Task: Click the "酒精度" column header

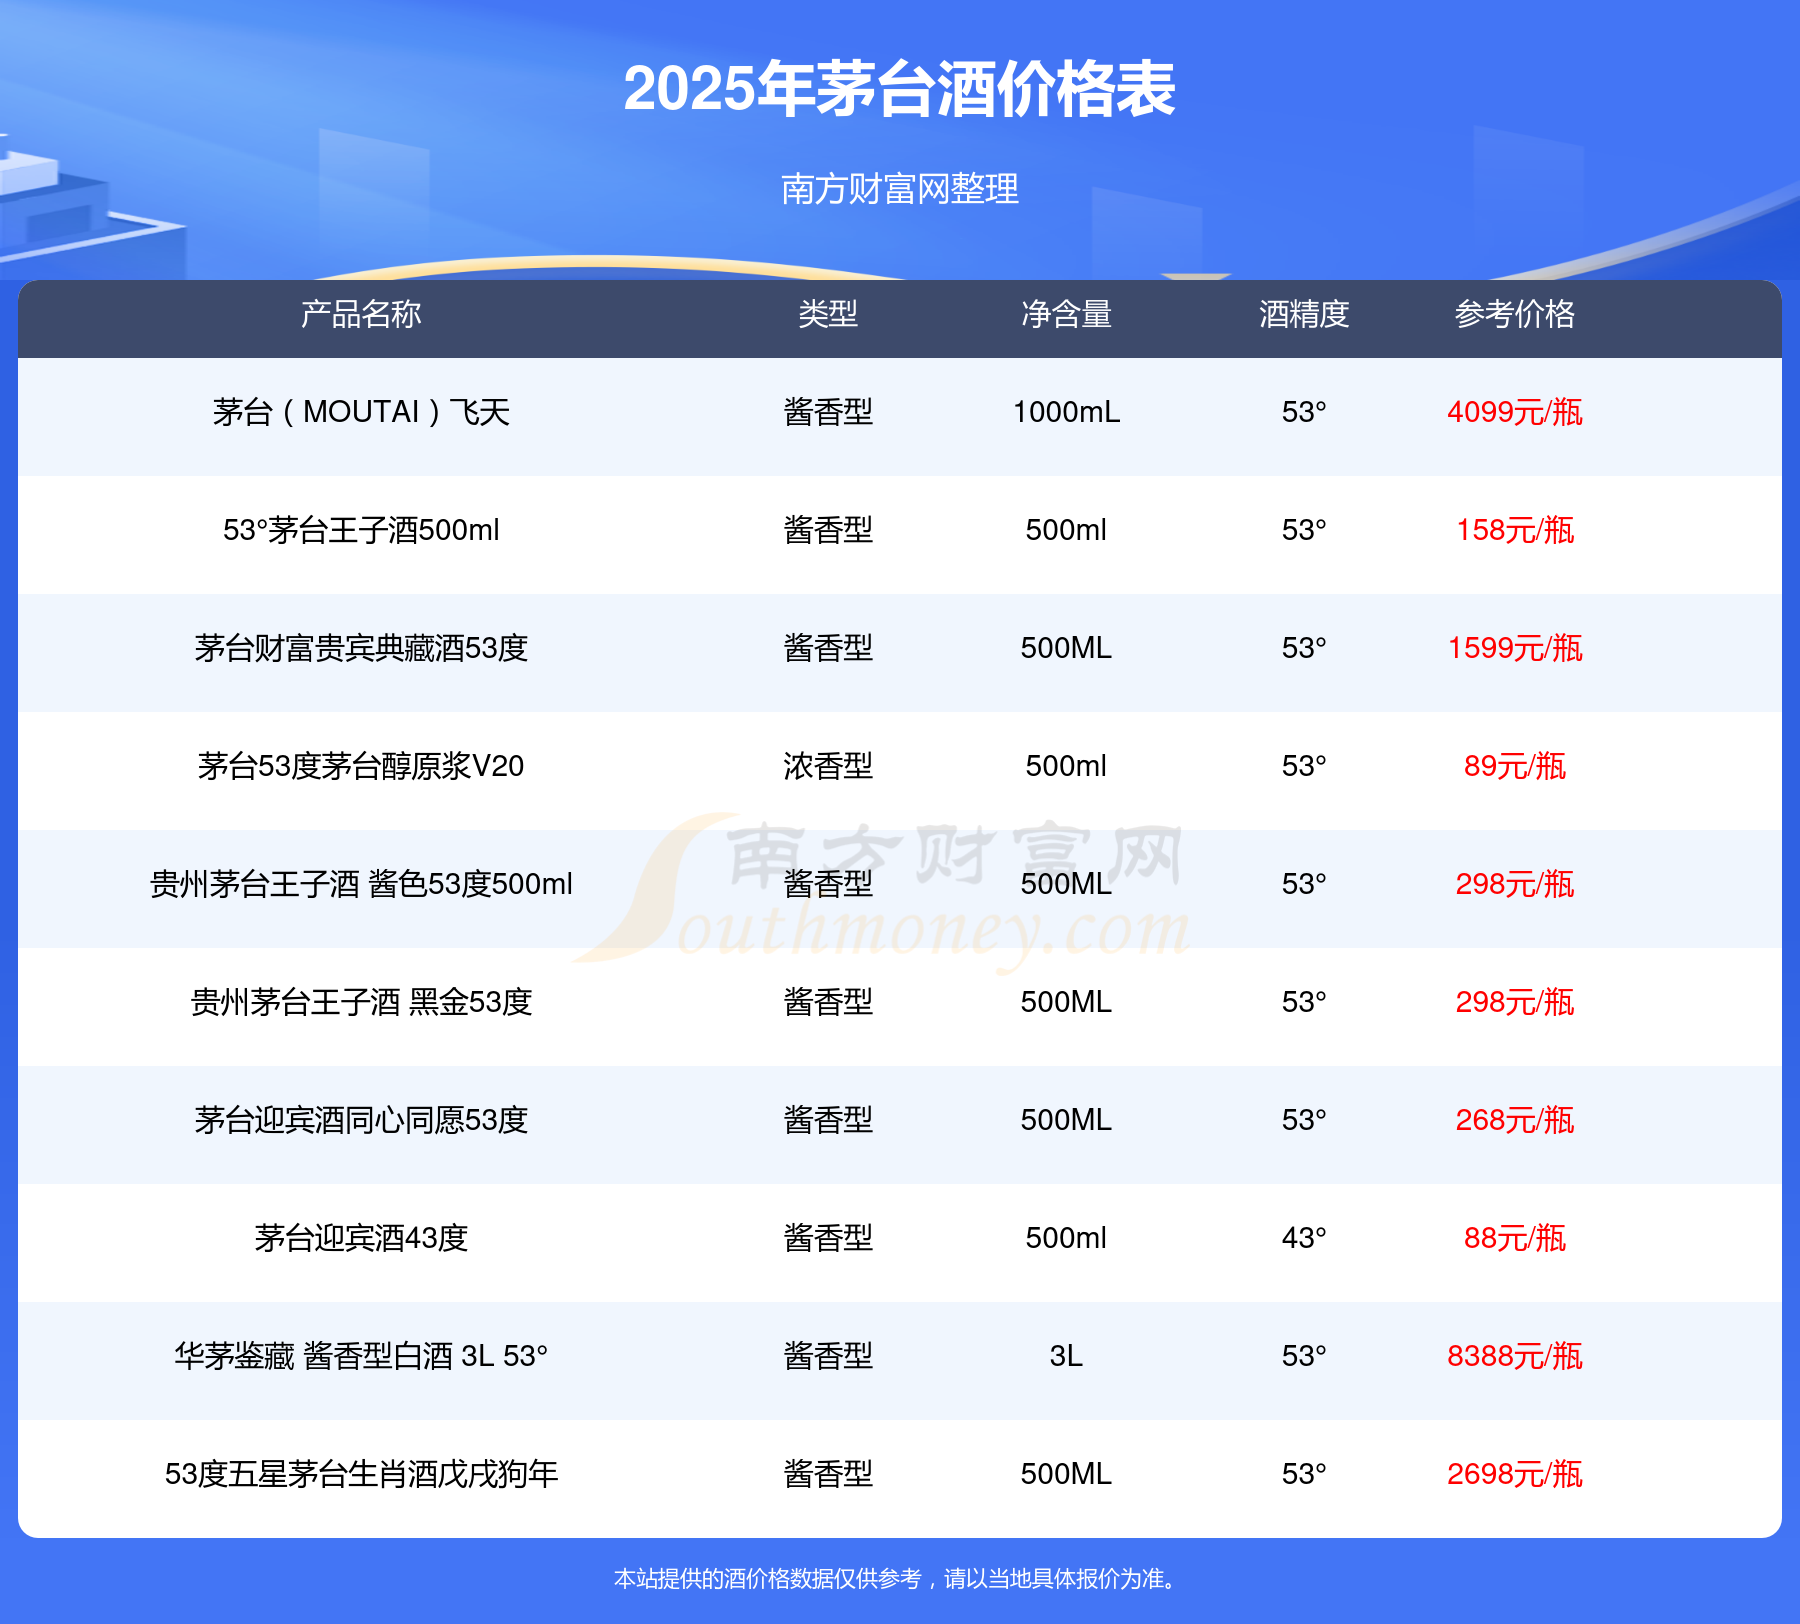Action: pos(1304,315)
